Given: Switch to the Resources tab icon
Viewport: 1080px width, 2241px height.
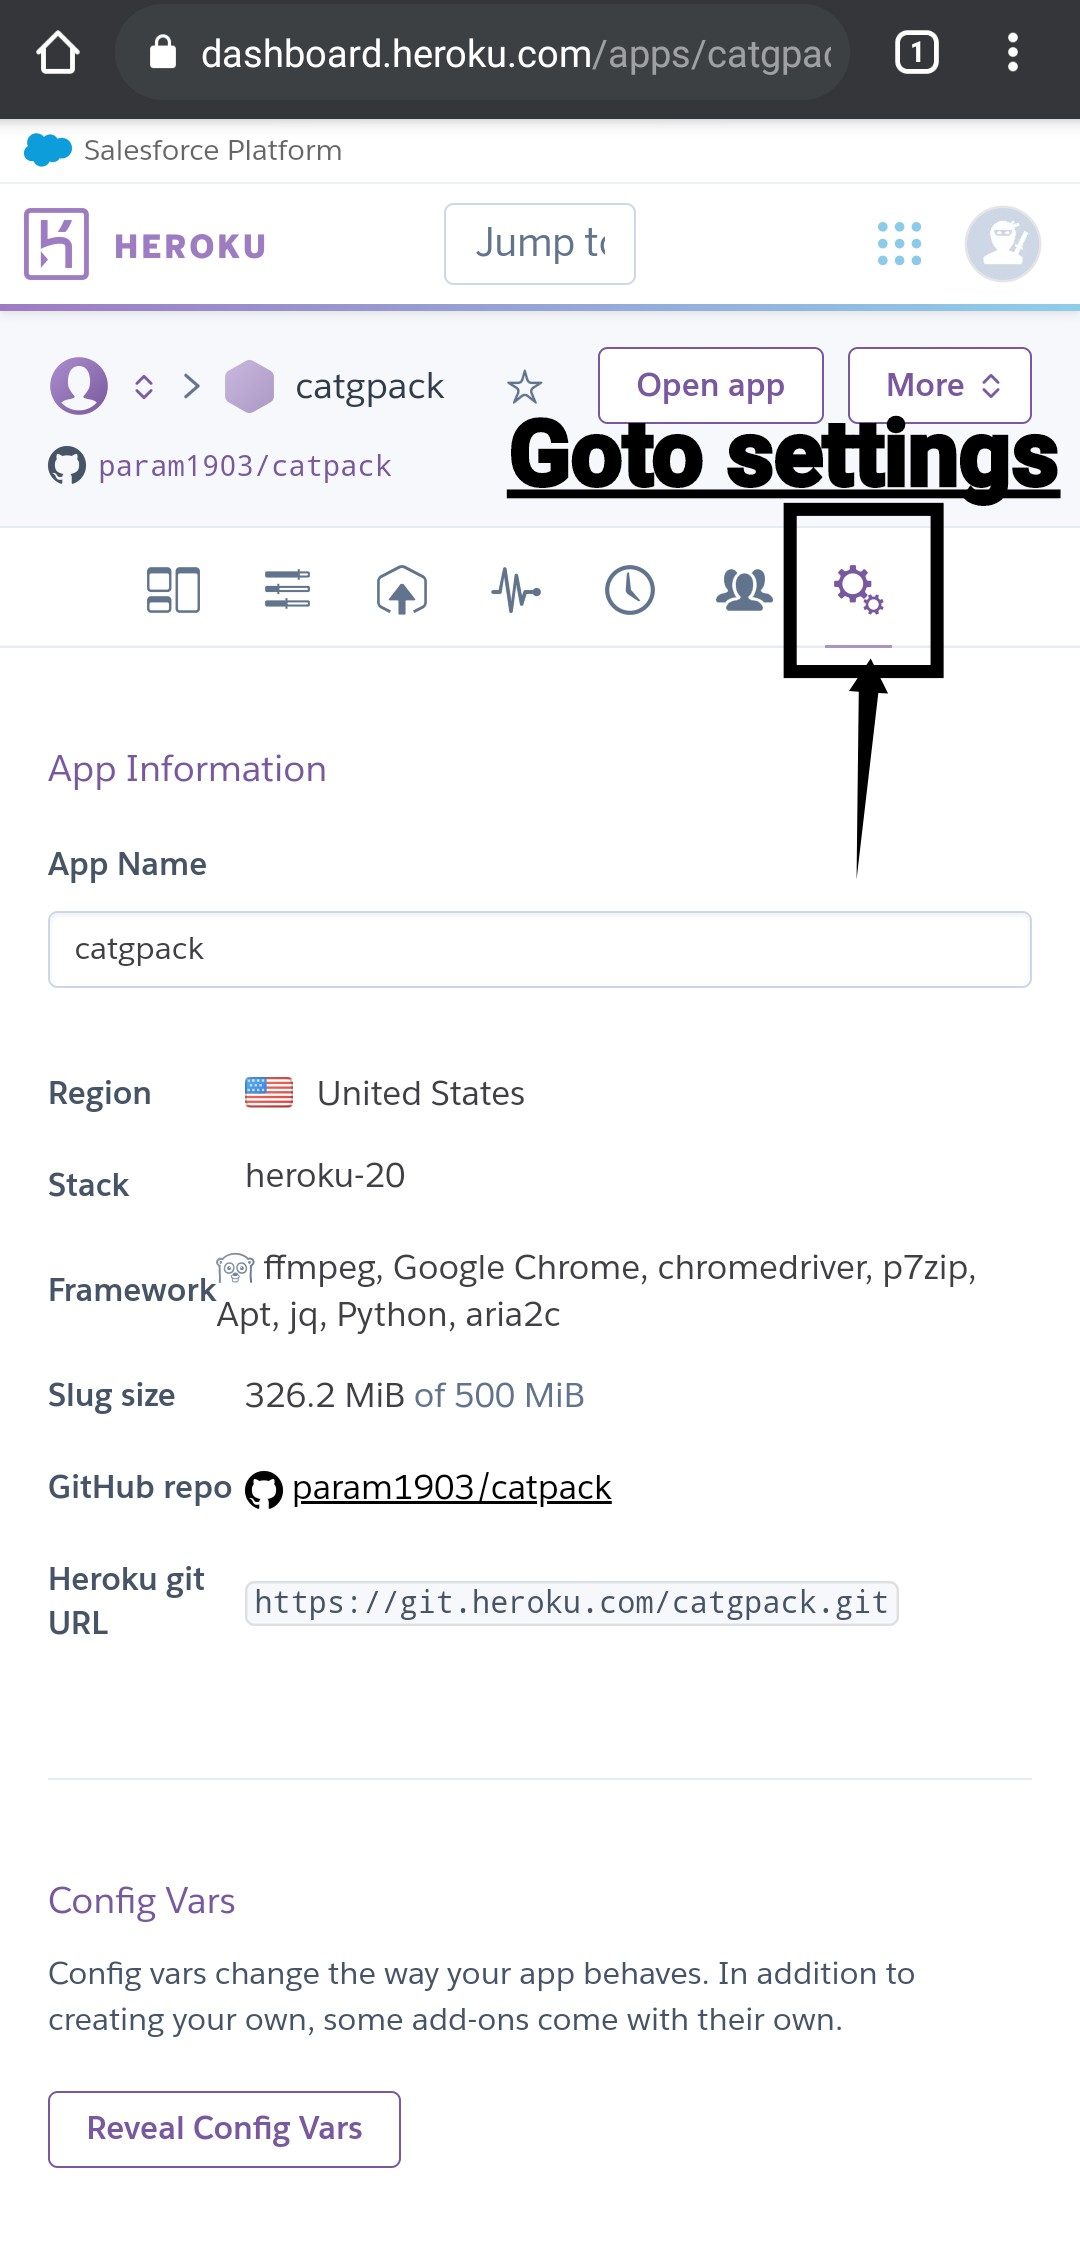Looking at the screenshot, I should [x=287, y=590].
